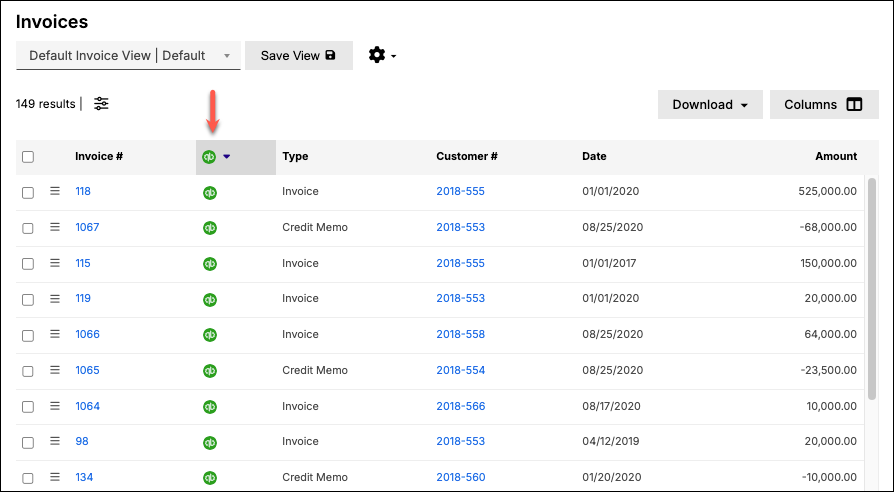Click the 525,000.00 amount cell

click(827, 191)
